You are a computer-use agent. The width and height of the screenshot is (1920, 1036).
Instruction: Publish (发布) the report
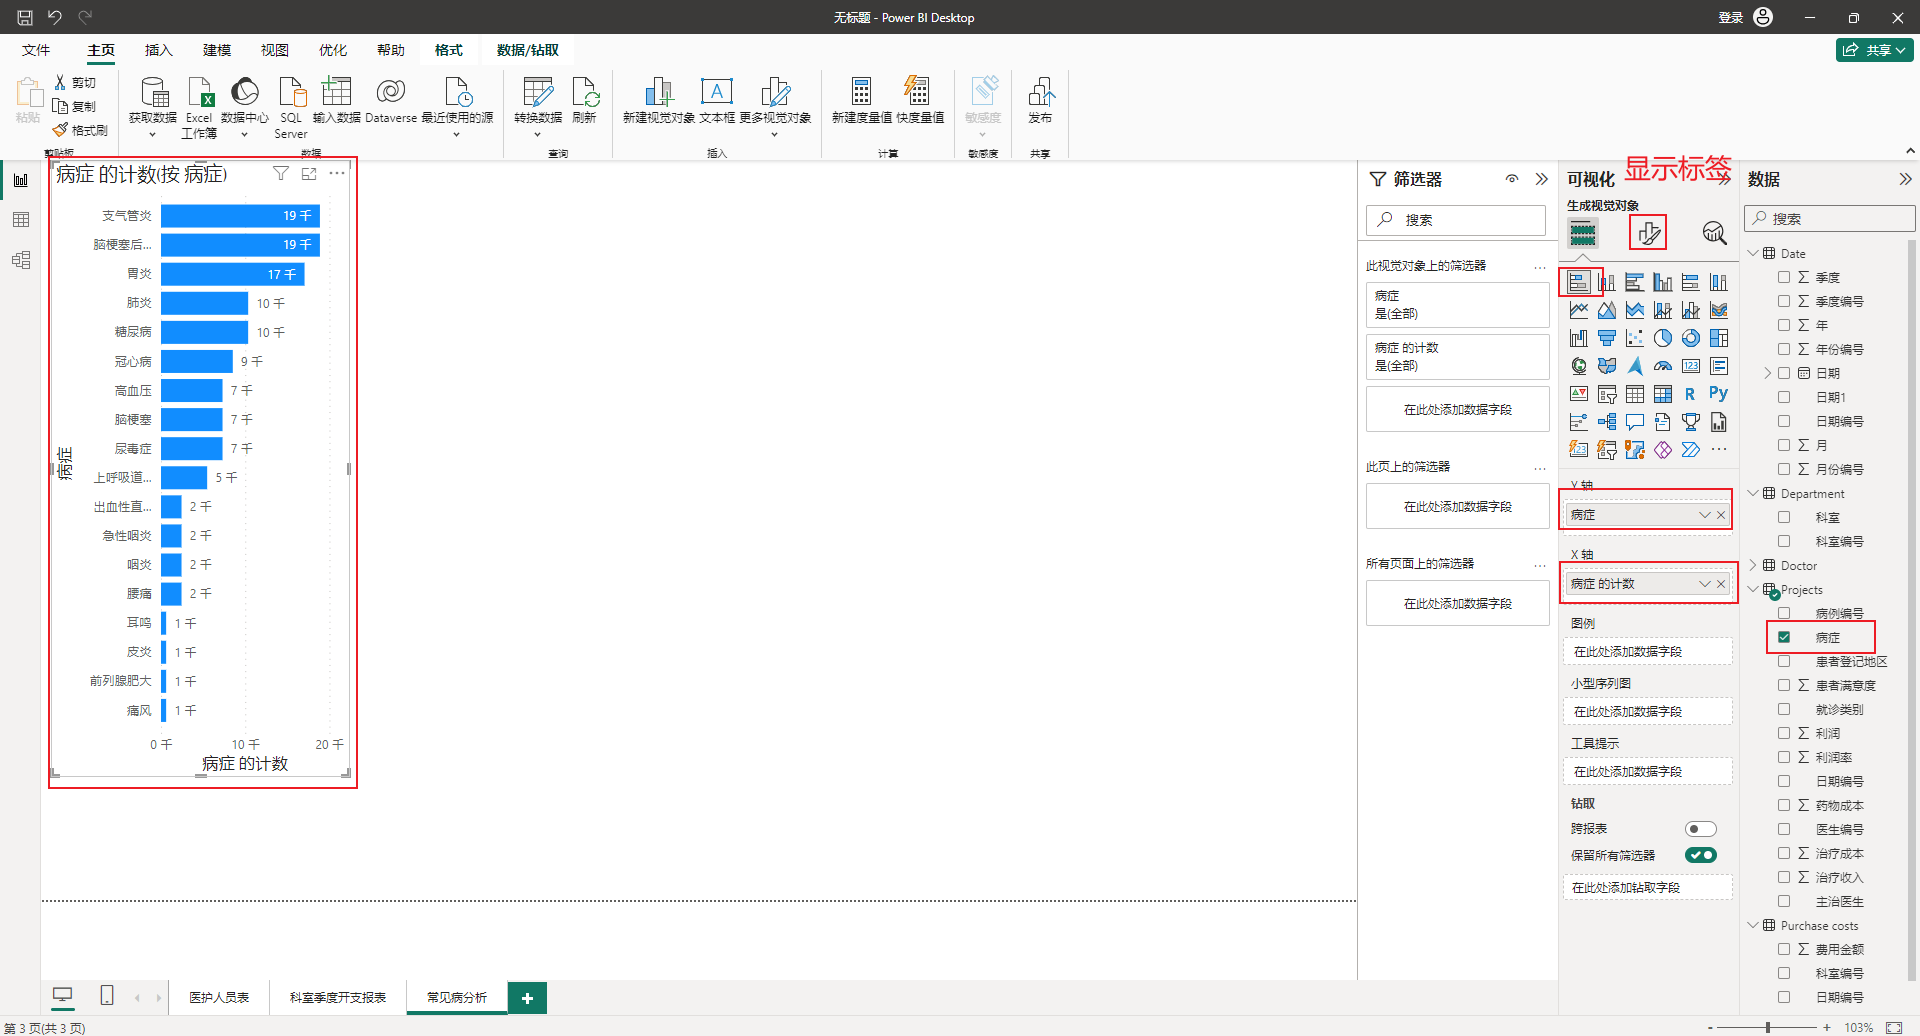[x=1040, y=92]
